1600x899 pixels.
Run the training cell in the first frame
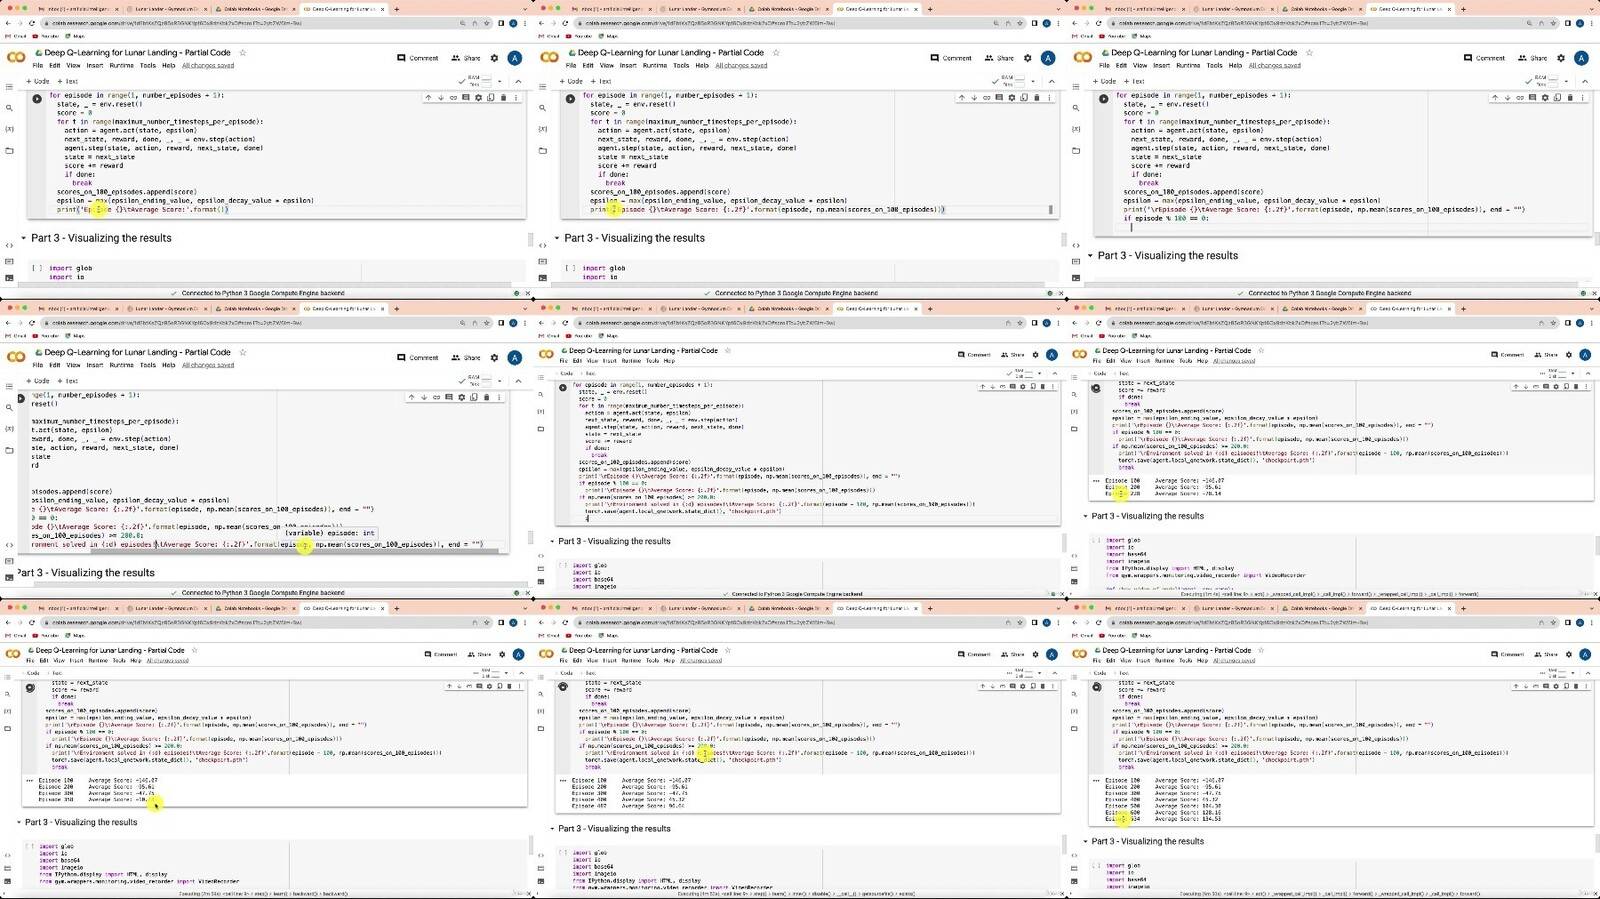[37, 98]
